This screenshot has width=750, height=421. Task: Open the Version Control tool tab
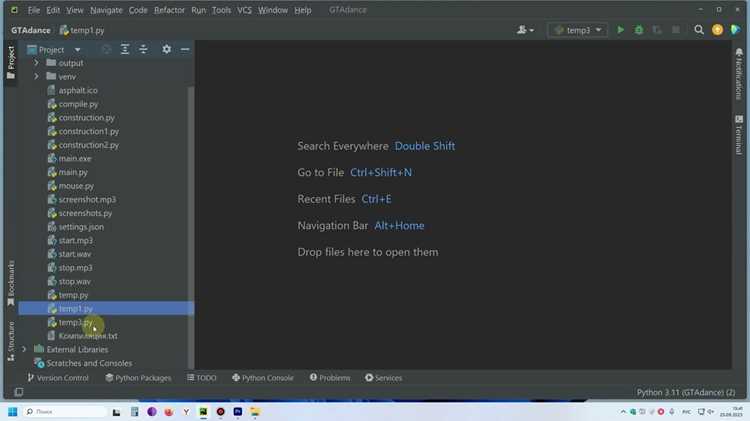pos(58,377)
